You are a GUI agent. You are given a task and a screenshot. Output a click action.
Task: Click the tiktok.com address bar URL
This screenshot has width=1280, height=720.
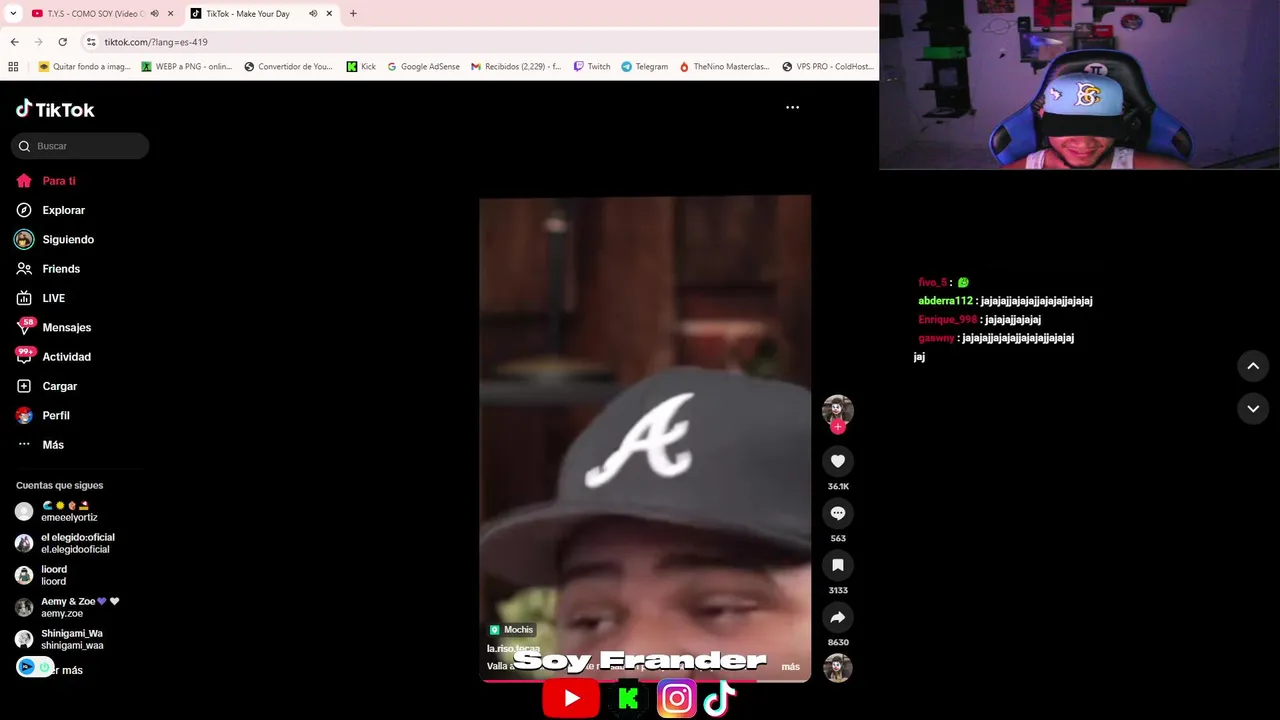coord(156,42)
